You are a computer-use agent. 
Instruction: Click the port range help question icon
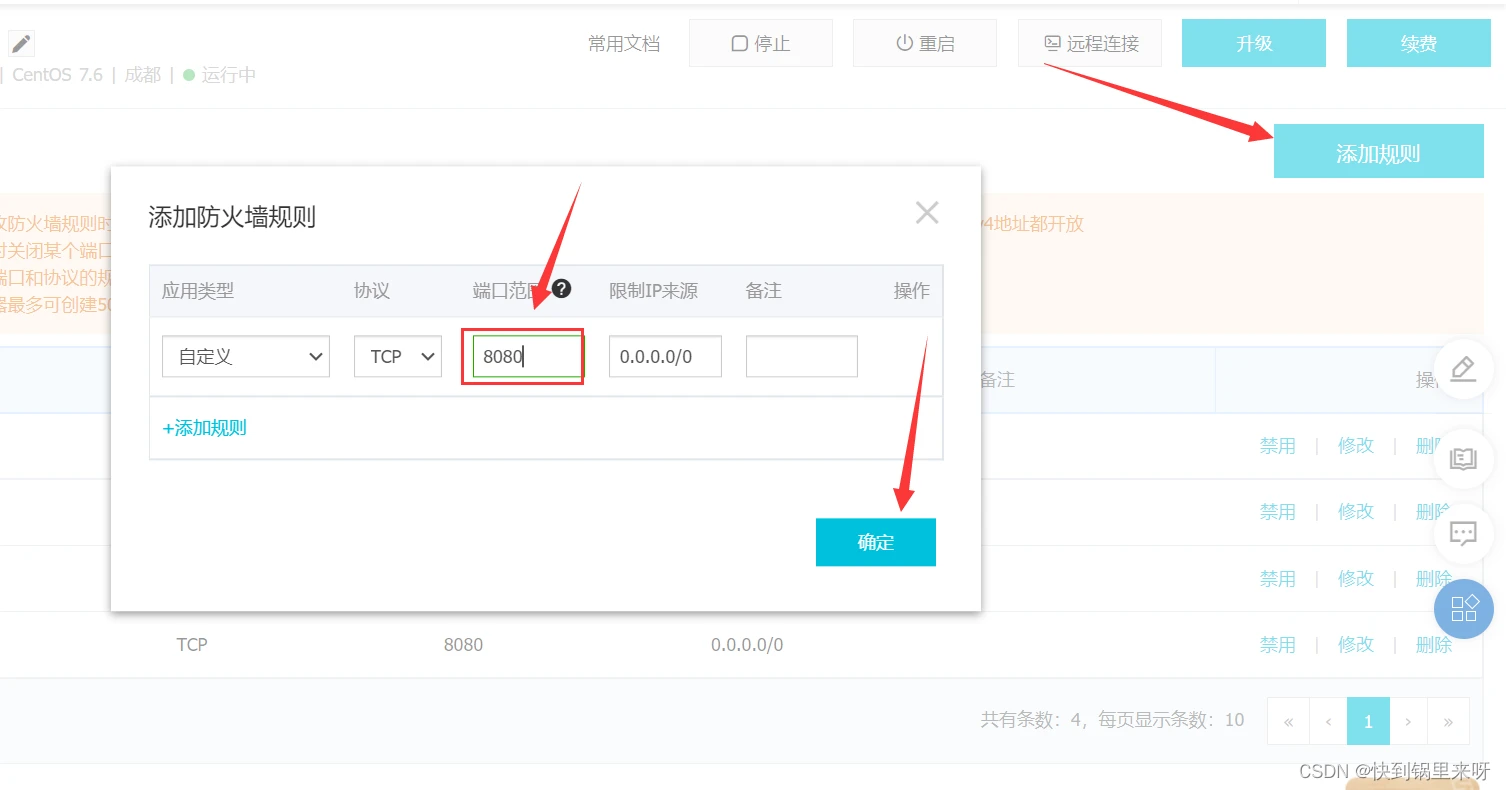pyautogui.click(x=562, y=289)
